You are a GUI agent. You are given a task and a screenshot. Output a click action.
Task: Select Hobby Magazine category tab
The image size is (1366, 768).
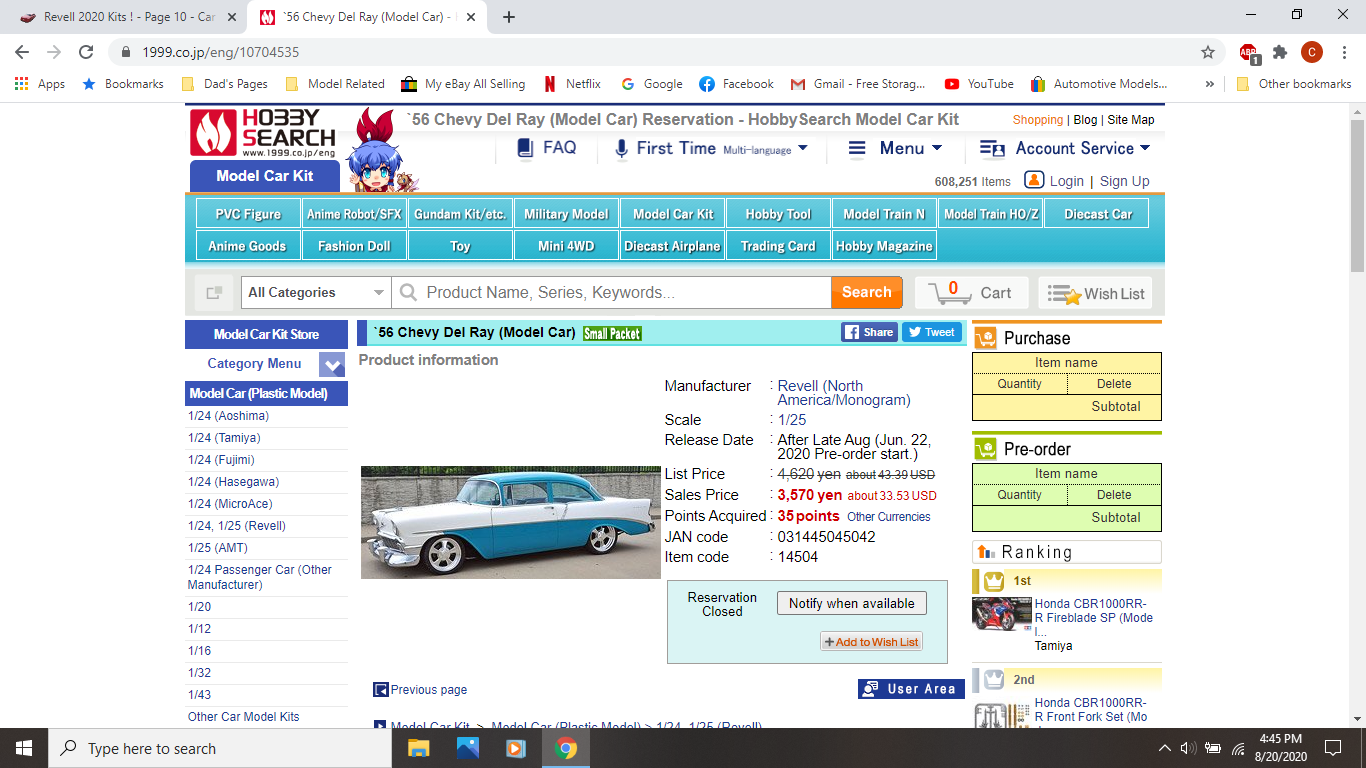(884, 246)
